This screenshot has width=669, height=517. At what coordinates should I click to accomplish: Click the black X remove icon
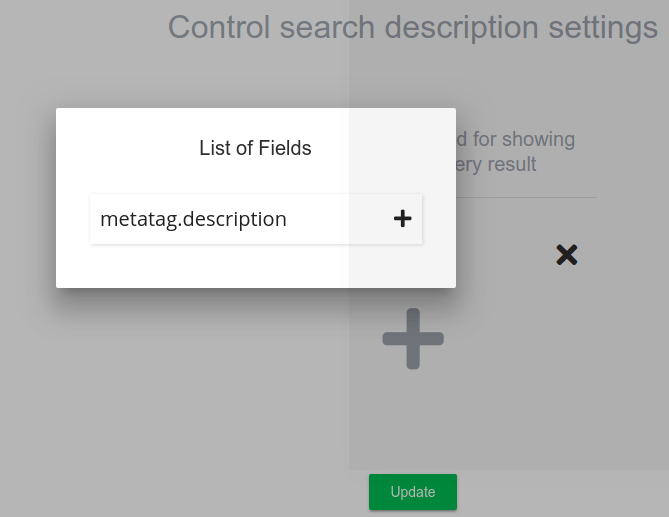pos(567,255)
